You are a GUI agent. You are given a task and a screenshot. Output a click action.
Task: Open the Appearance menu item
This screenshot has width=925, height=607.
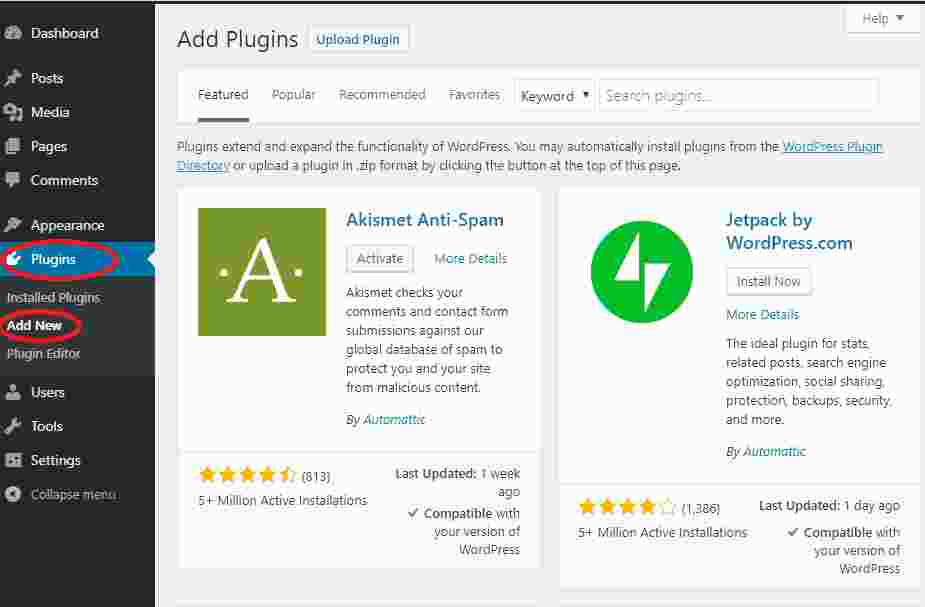pyautogui.click(x=67, y=225)
